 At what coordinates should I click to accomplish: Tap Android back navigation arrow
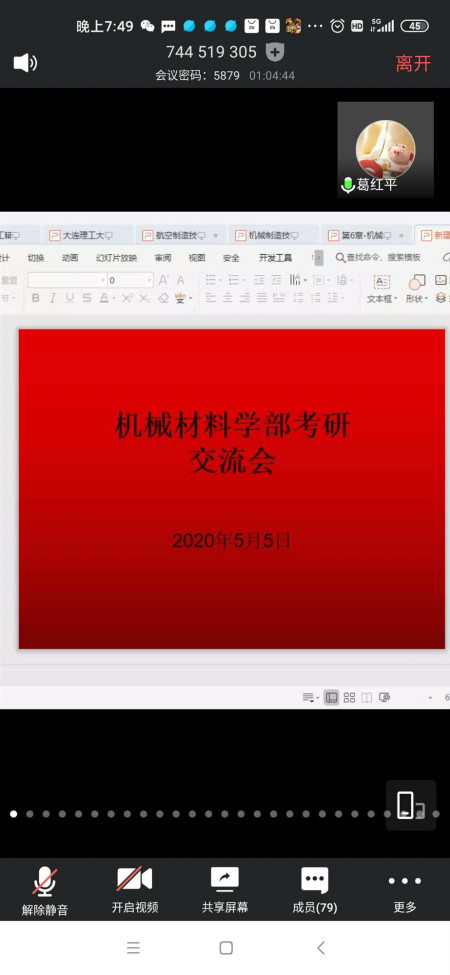(321, 948)
